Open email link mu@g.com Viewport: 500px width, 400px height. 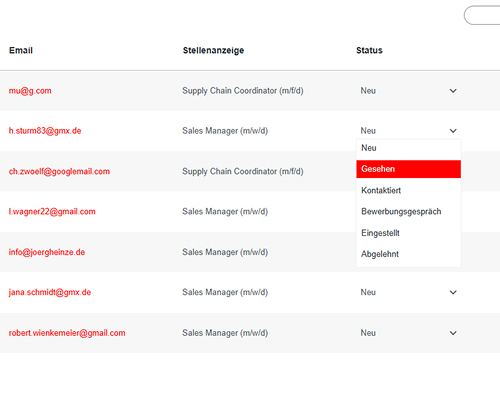point(30,91)
